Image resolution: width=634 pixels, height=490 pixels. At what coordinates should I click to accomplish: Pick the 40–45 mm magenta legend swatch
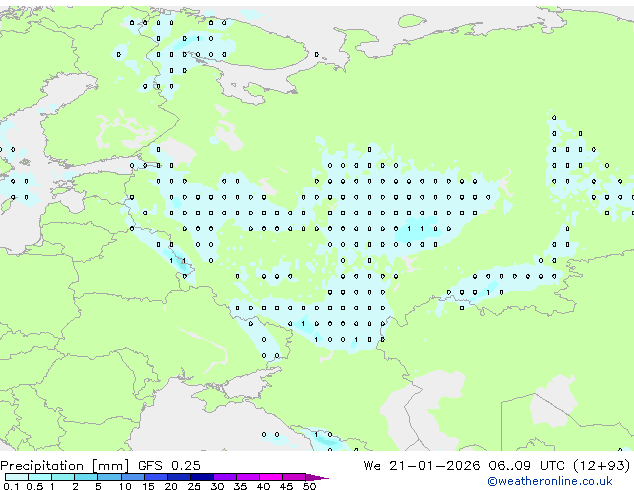click(271, 477)
